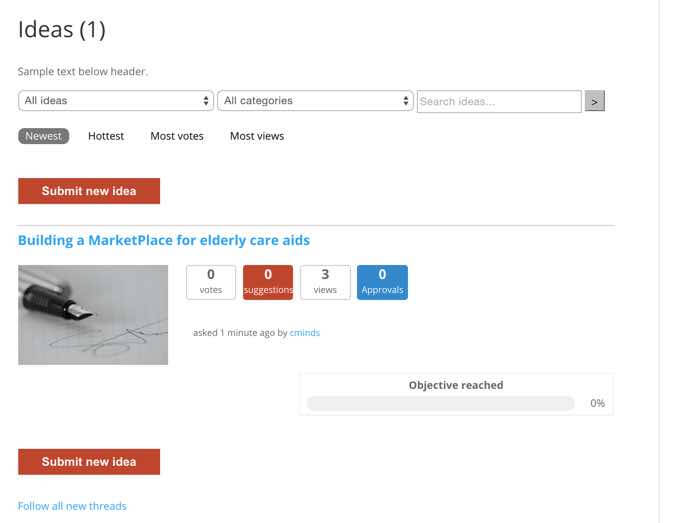Open the Building a MarketPlace idea title
The image size is (689, 523).
[x=164, y=240]
